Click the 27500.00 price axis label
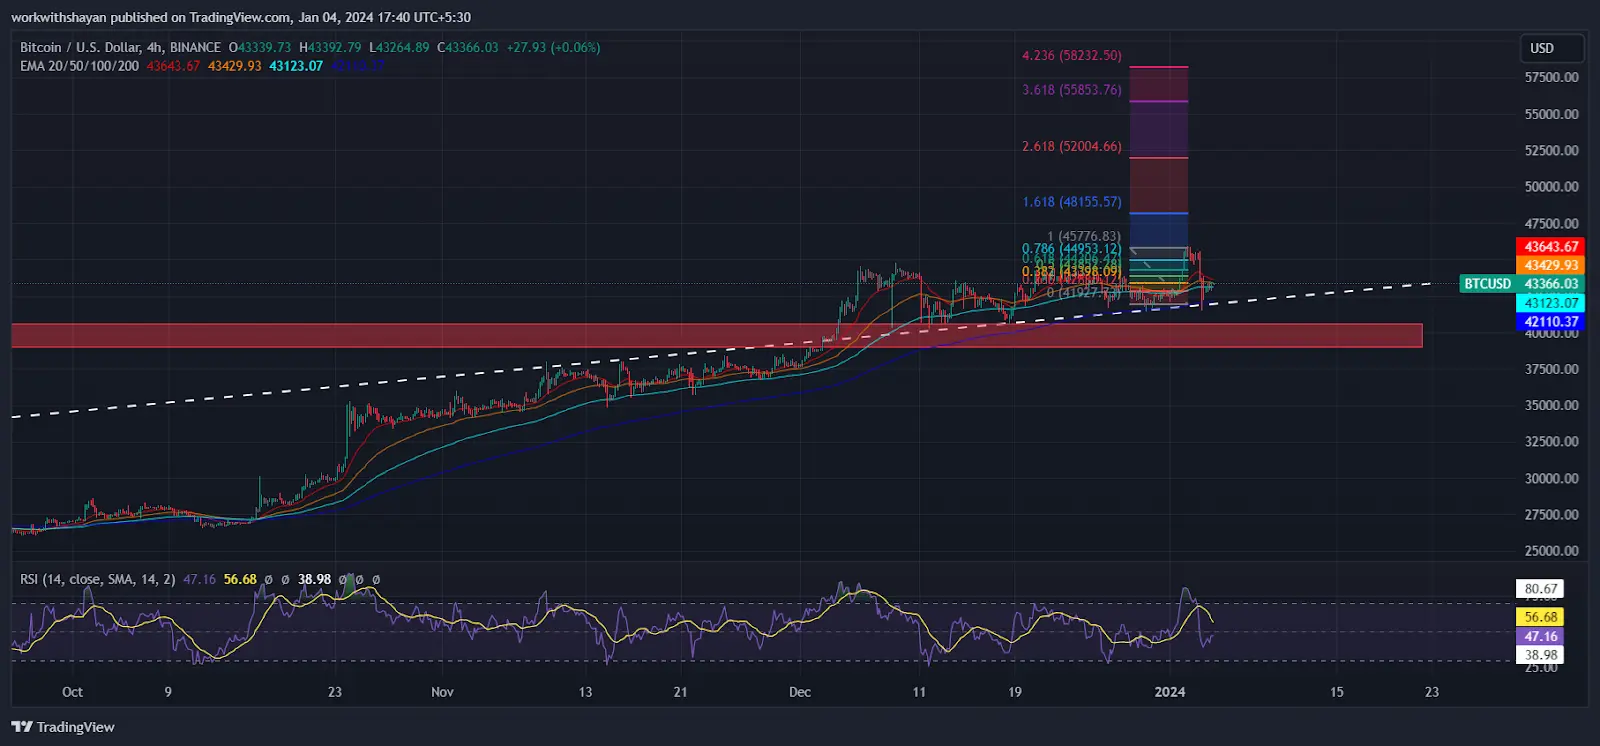Screen dimensions: 1600x746 point(1552,514)
